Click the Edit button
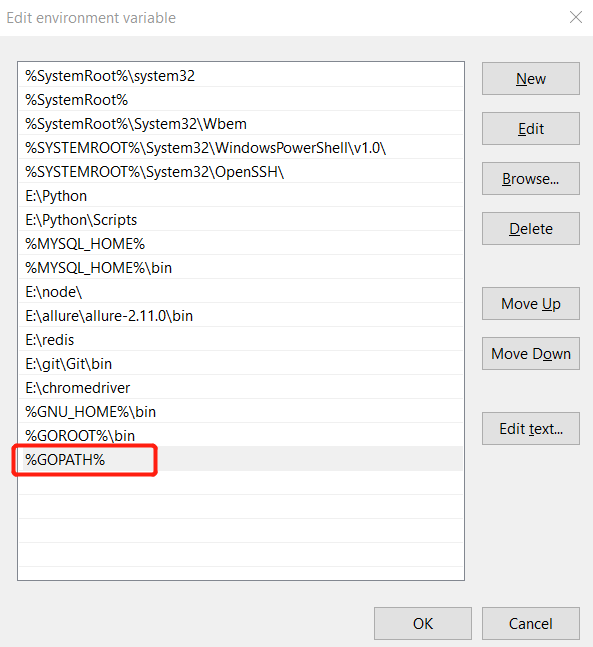The image size is (593, 647). click(x=531, y=129)
